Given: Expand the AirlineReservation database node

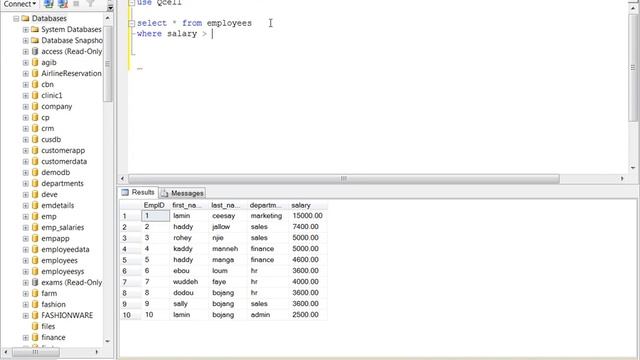Looking at the screenshot, I should click(x=25, y=73).
